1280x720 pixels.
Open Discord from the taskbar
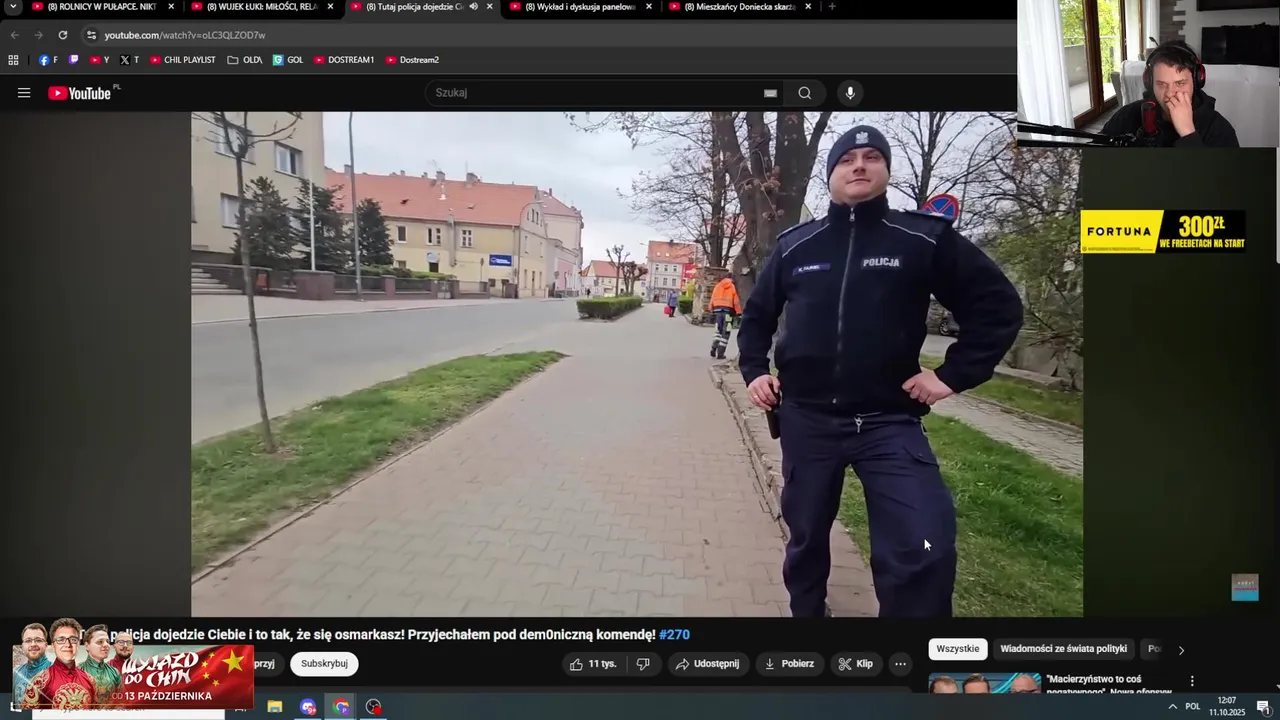tap(308, 707)
